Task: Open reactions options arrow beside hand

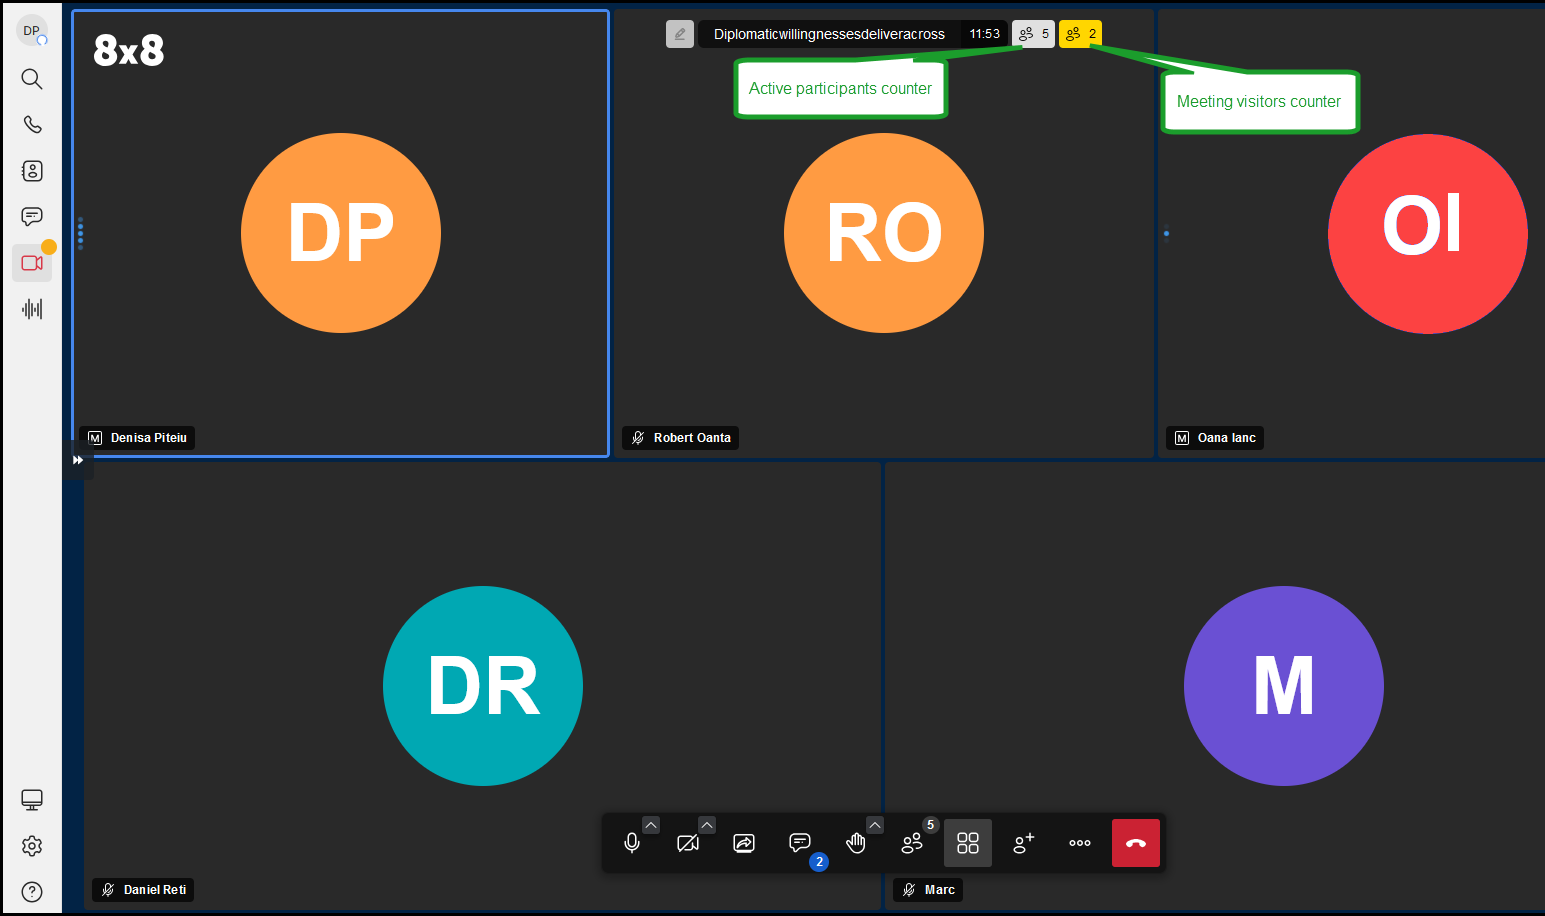Action: (875, 825)
